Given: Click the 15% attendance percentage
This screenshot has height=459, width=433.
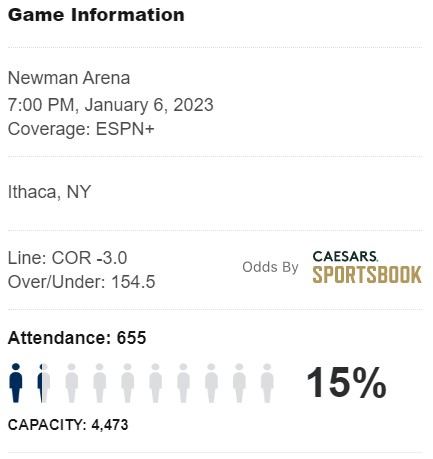Looking at the screenshot, I should (347, 382).
